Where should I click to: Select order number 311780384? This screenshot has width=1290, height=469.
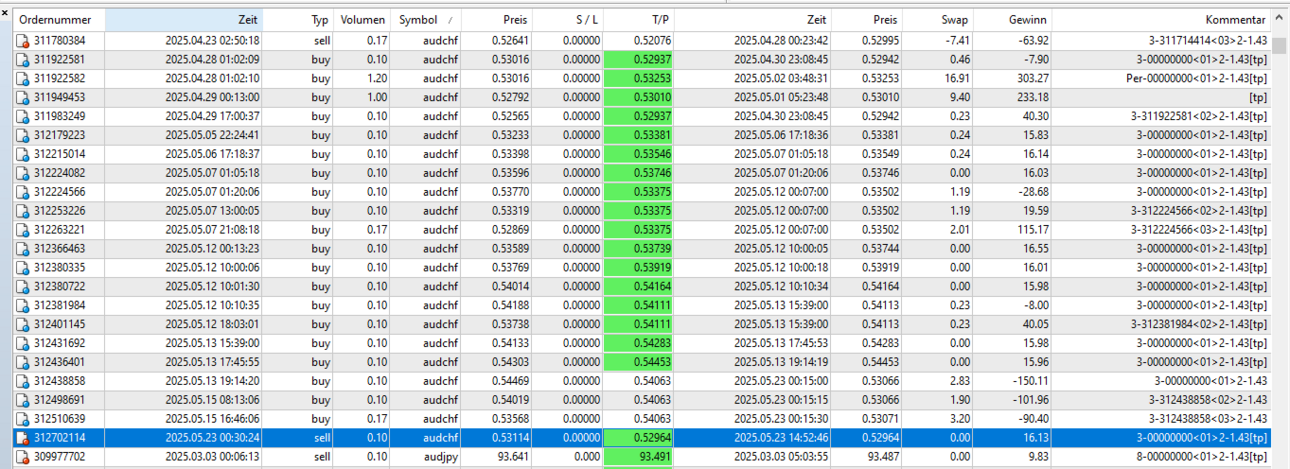coord(60,41)
